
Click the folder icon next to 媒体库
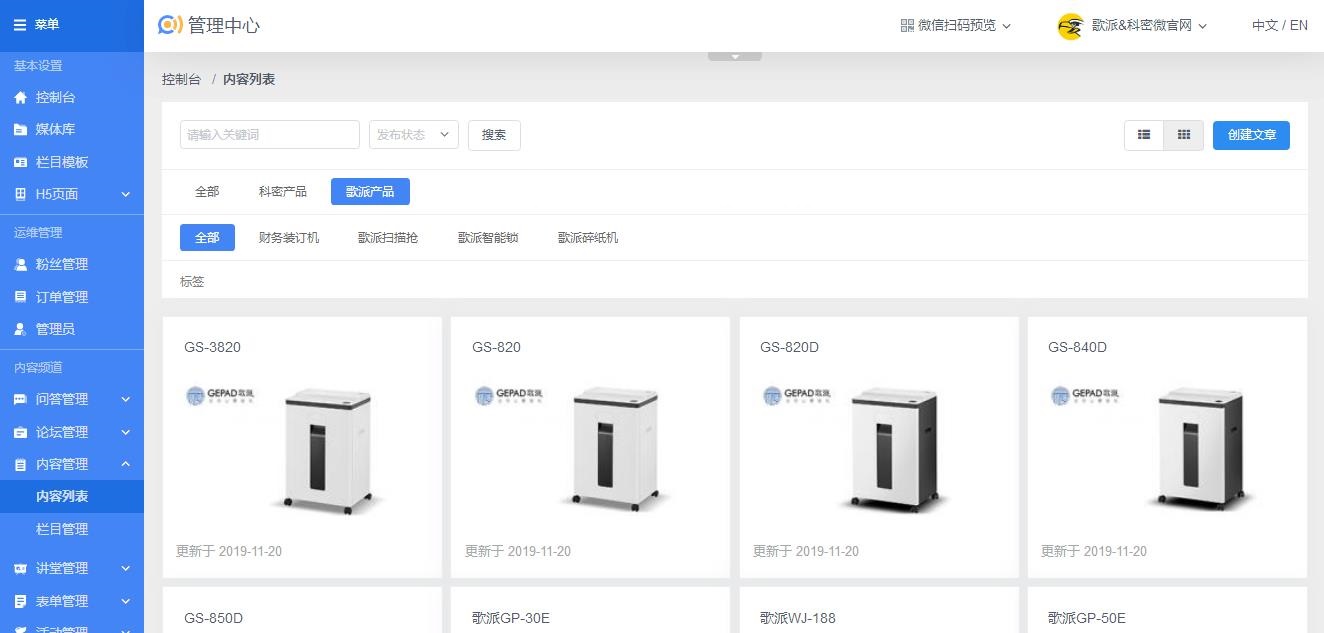(x=20, y=130)
